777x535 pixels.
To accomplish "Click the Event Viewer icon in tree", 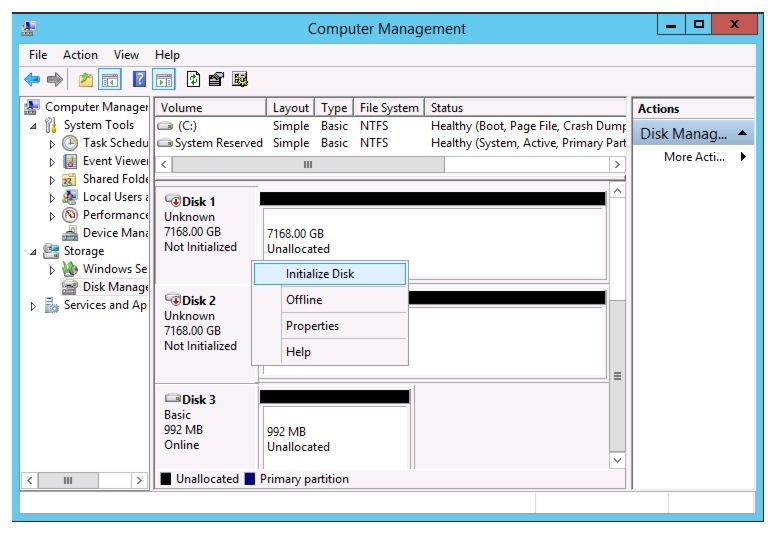I will pyautogui.click(x=70, y=161).
